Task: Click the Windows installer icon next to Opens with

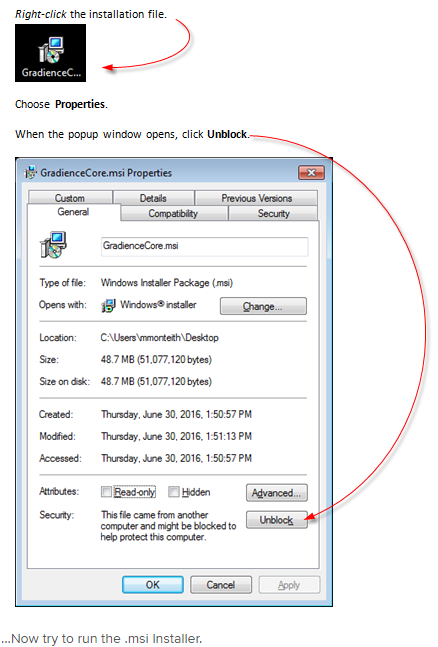Action: coord(108,305)
